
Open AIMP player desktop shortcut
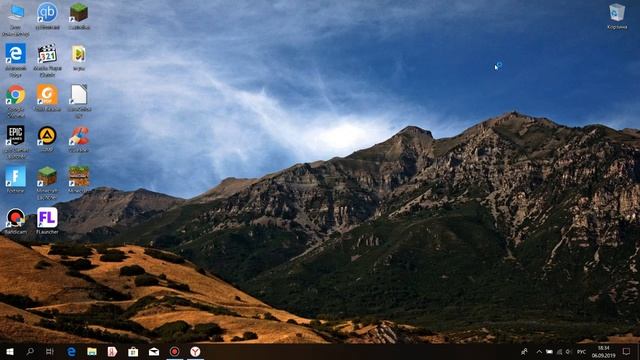(47, 139)
